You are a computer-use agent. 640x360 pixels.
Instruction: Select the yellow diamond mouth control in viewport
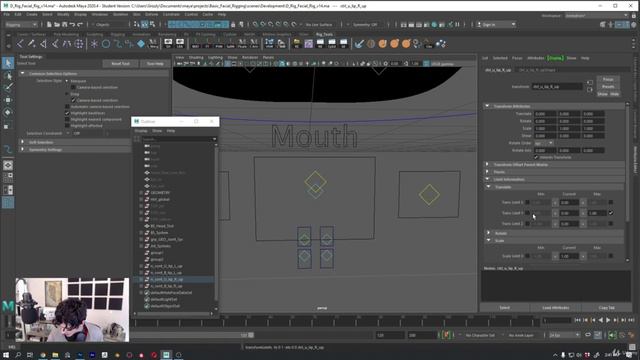(x=315, y=181)
